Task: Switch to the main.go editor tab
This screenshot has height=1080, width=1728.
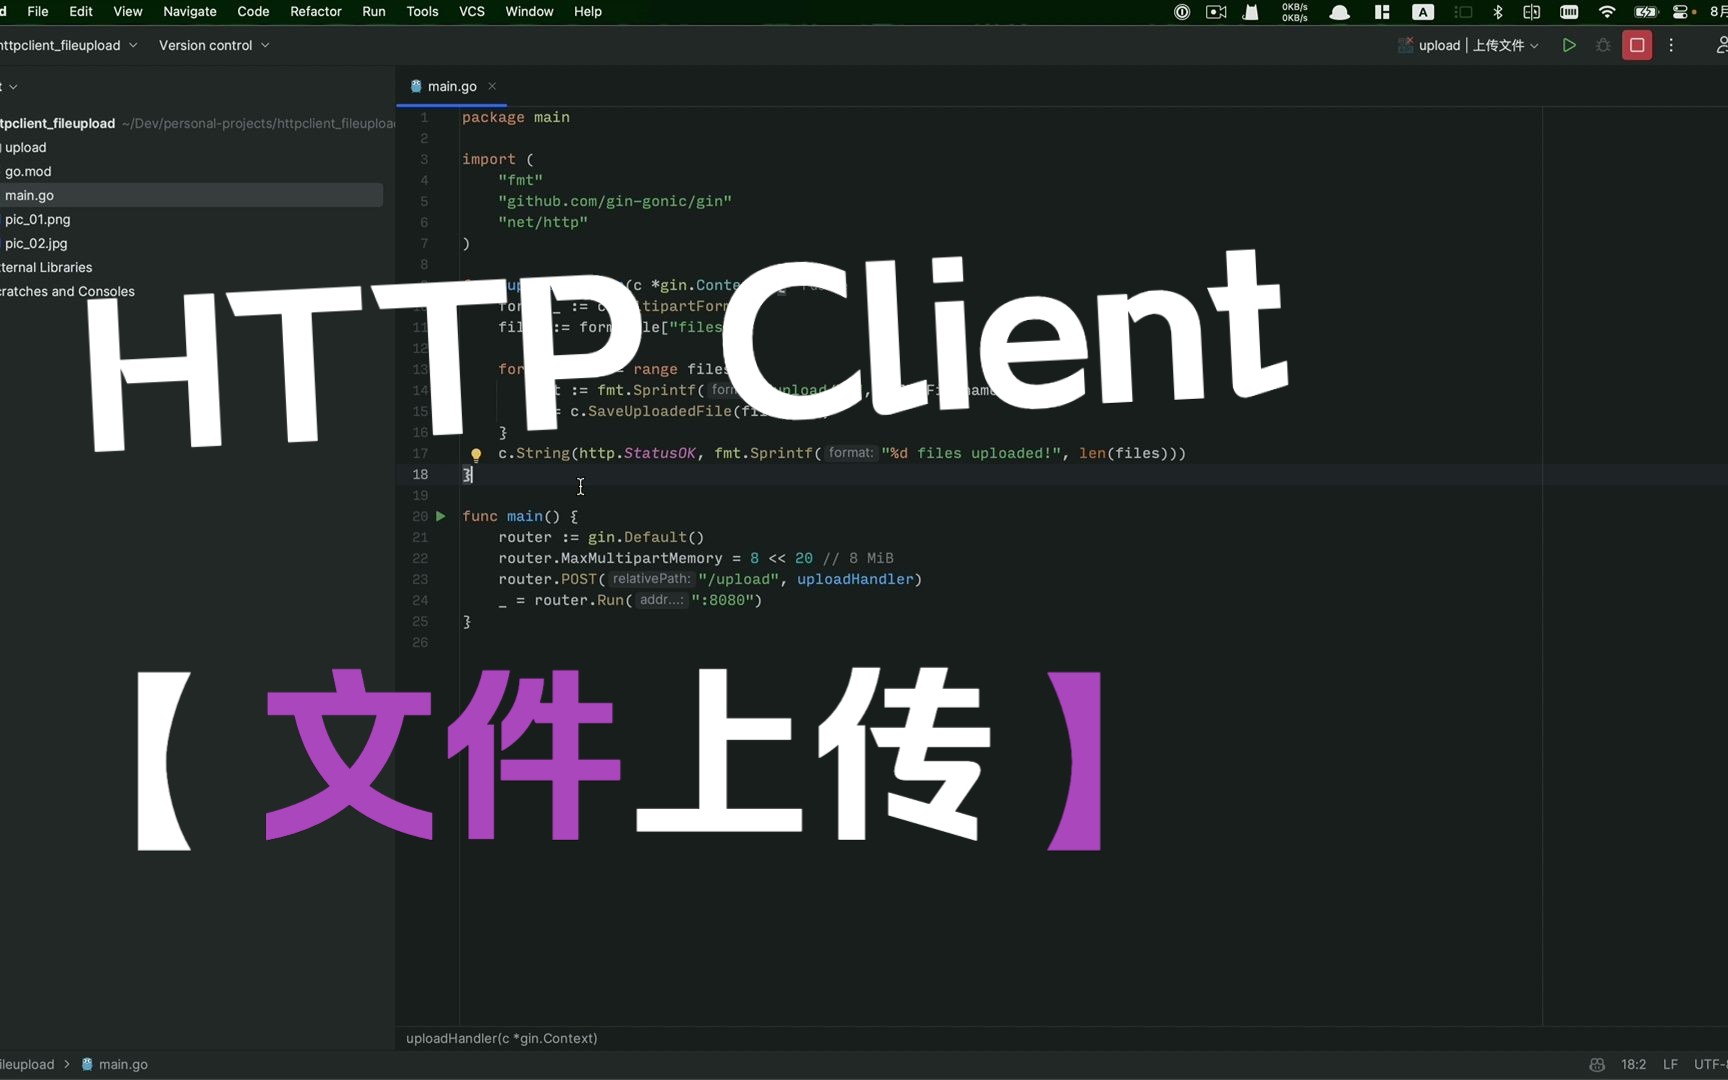Action: (x=451, y=86)
